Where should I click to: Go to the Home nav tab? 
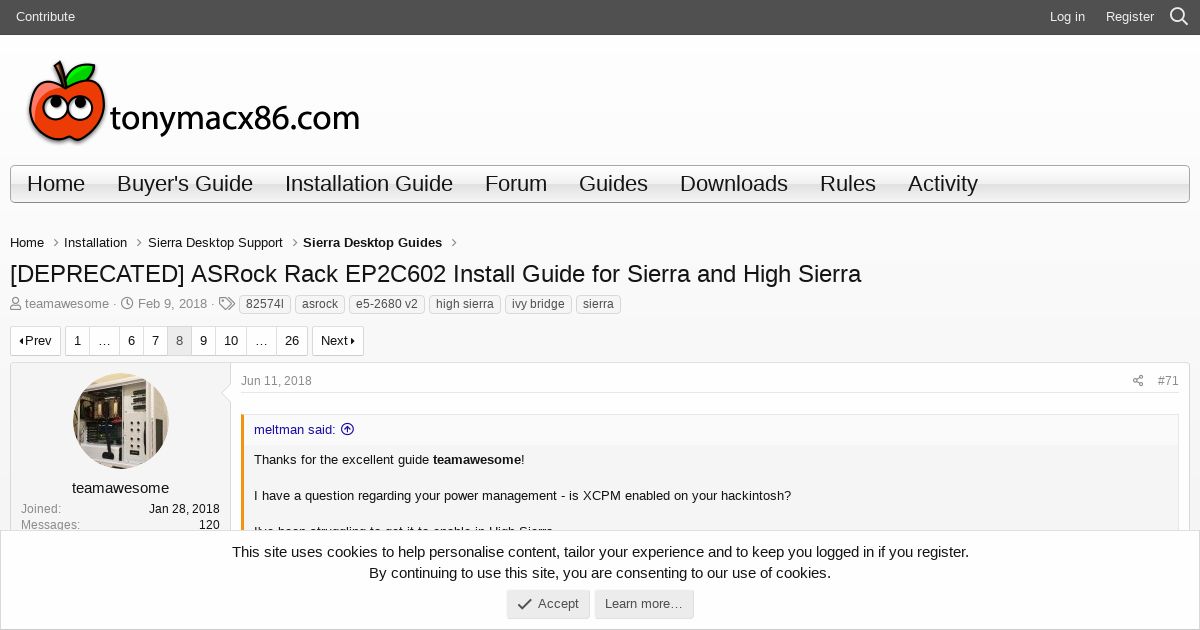[56, 184]
